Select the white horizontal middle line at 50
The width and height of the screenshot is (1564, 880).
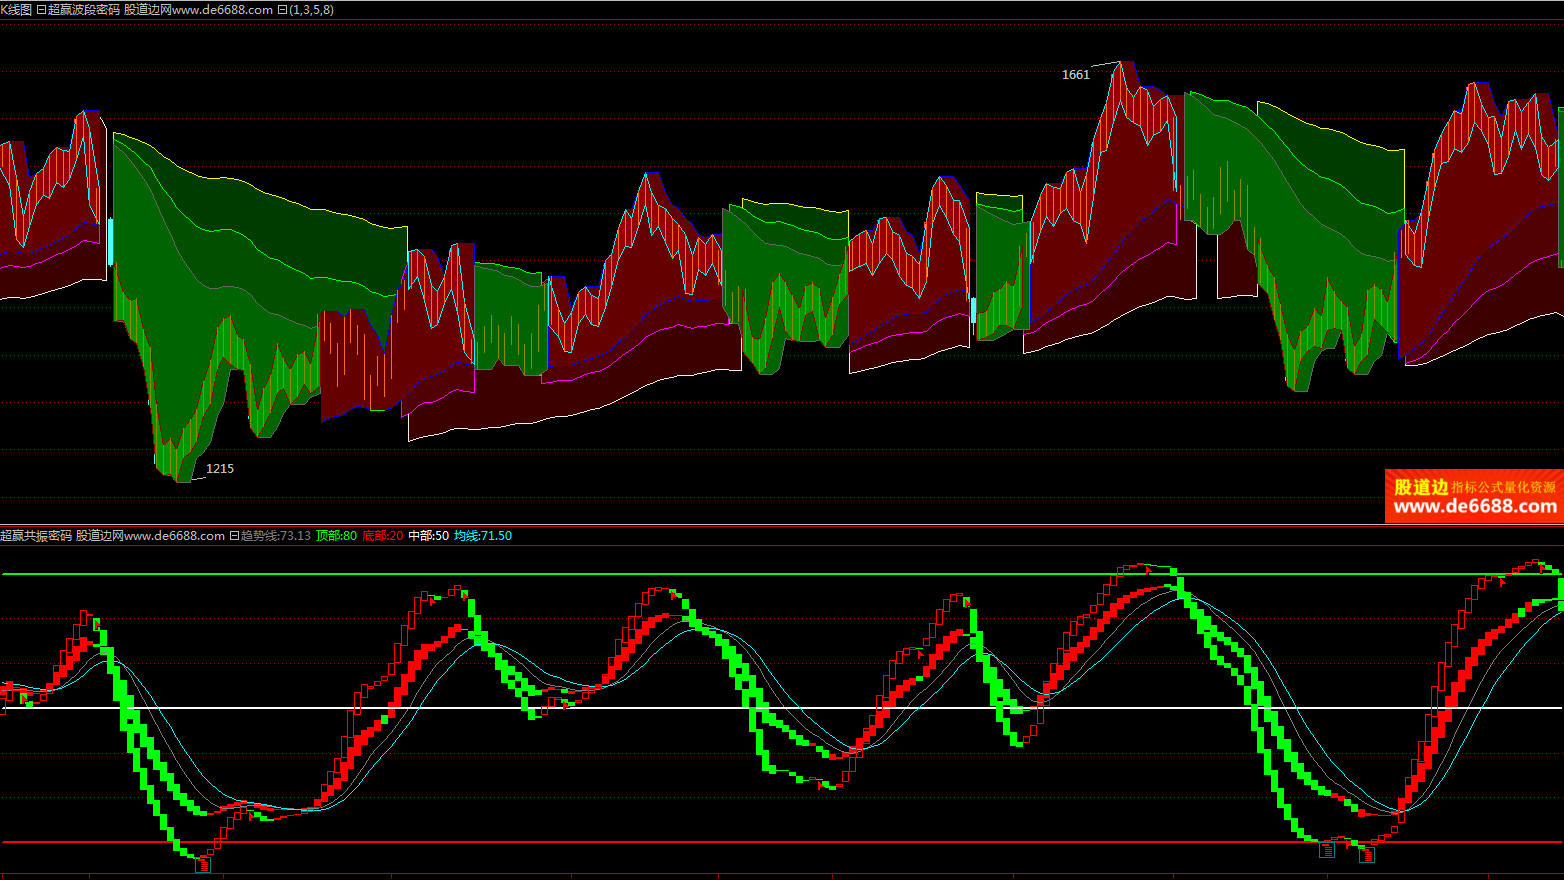(780, 708)
